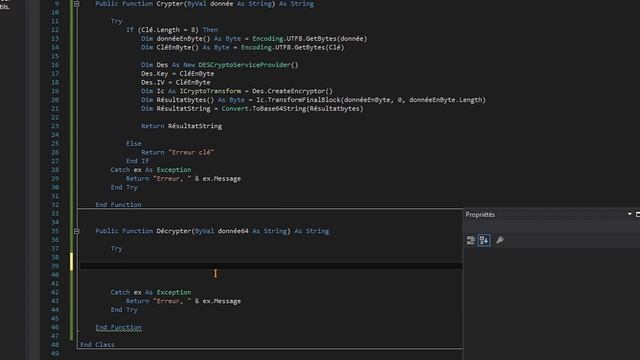Place cursor on the highlighted empty line 39
640x360 pixels.
pos(271,266)
